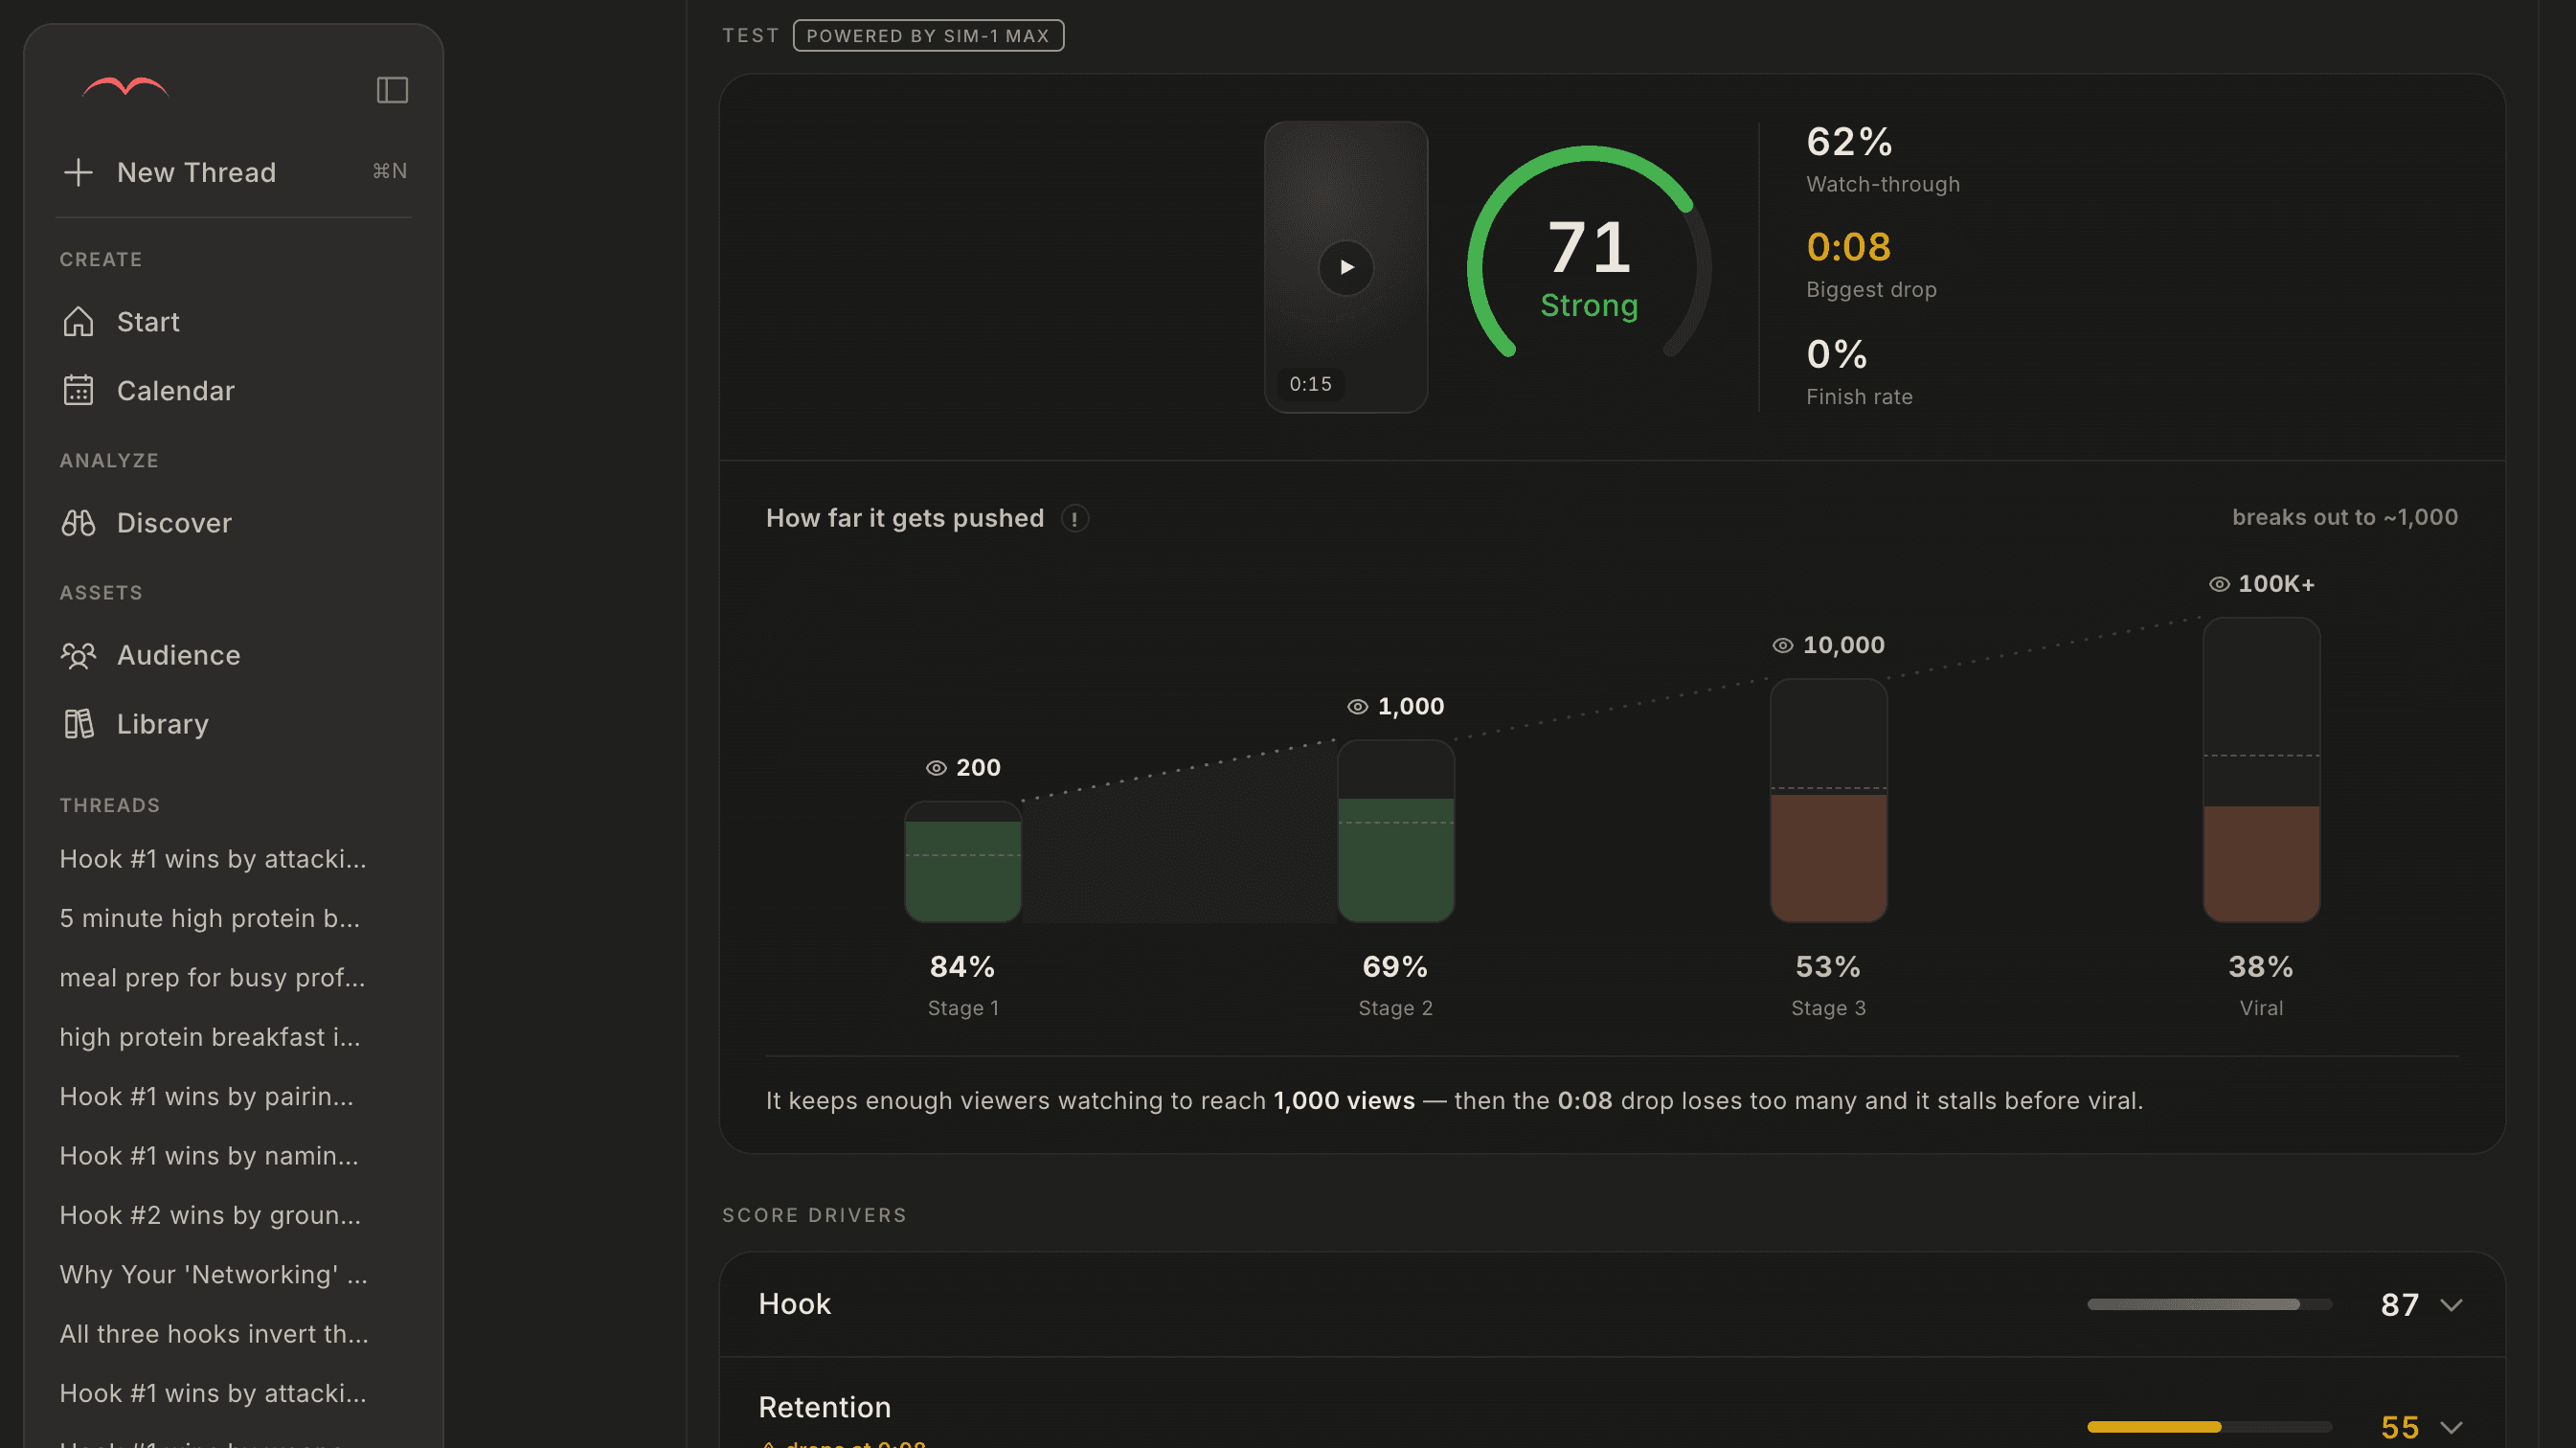The height and width of the screenshot is (1448, 2576).
Task: Open thread 'Hook #1 wins by namin...'
Action: tap(209, 1155)
